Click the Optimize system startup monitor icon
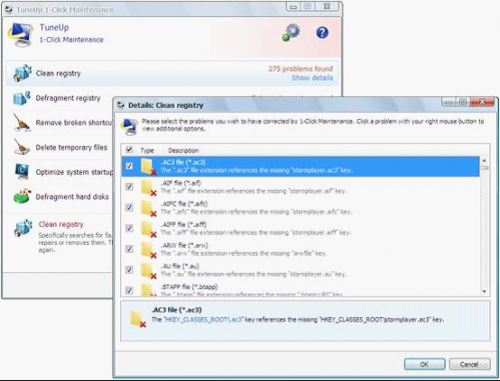Viewport: 500px width, 381px height. point(22,172)
